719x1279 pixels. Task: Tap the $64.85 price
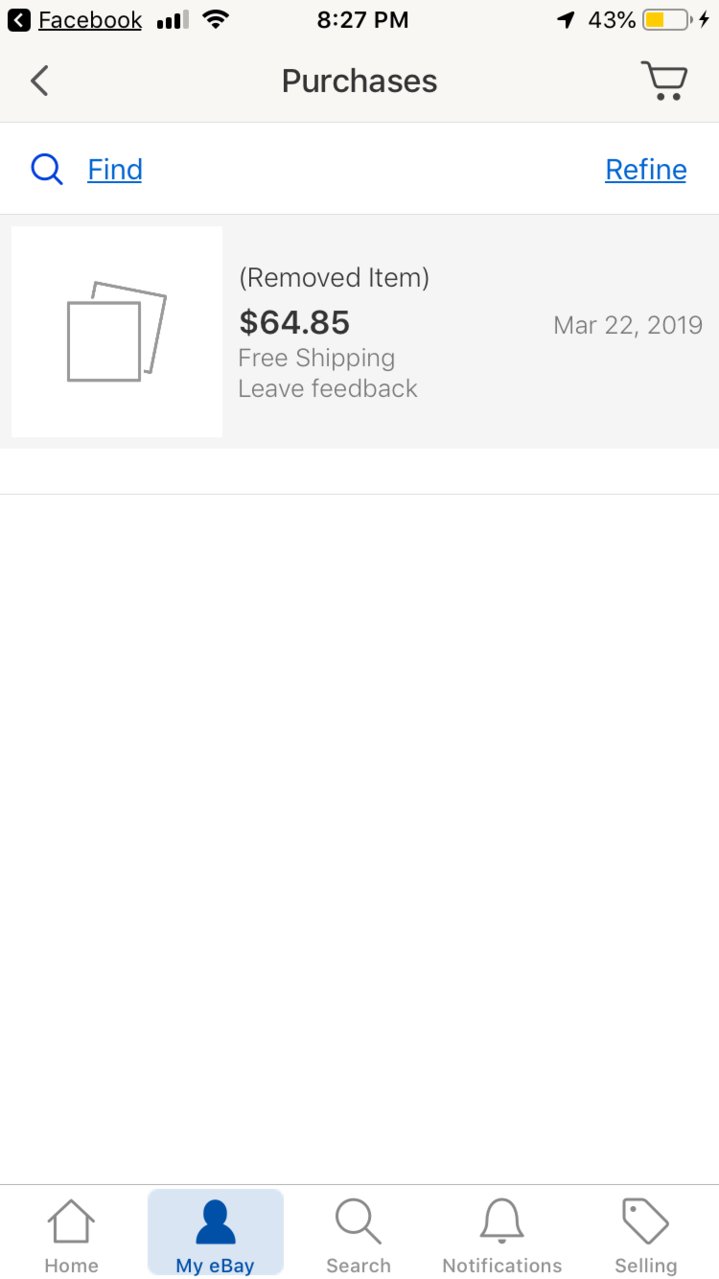295,322
